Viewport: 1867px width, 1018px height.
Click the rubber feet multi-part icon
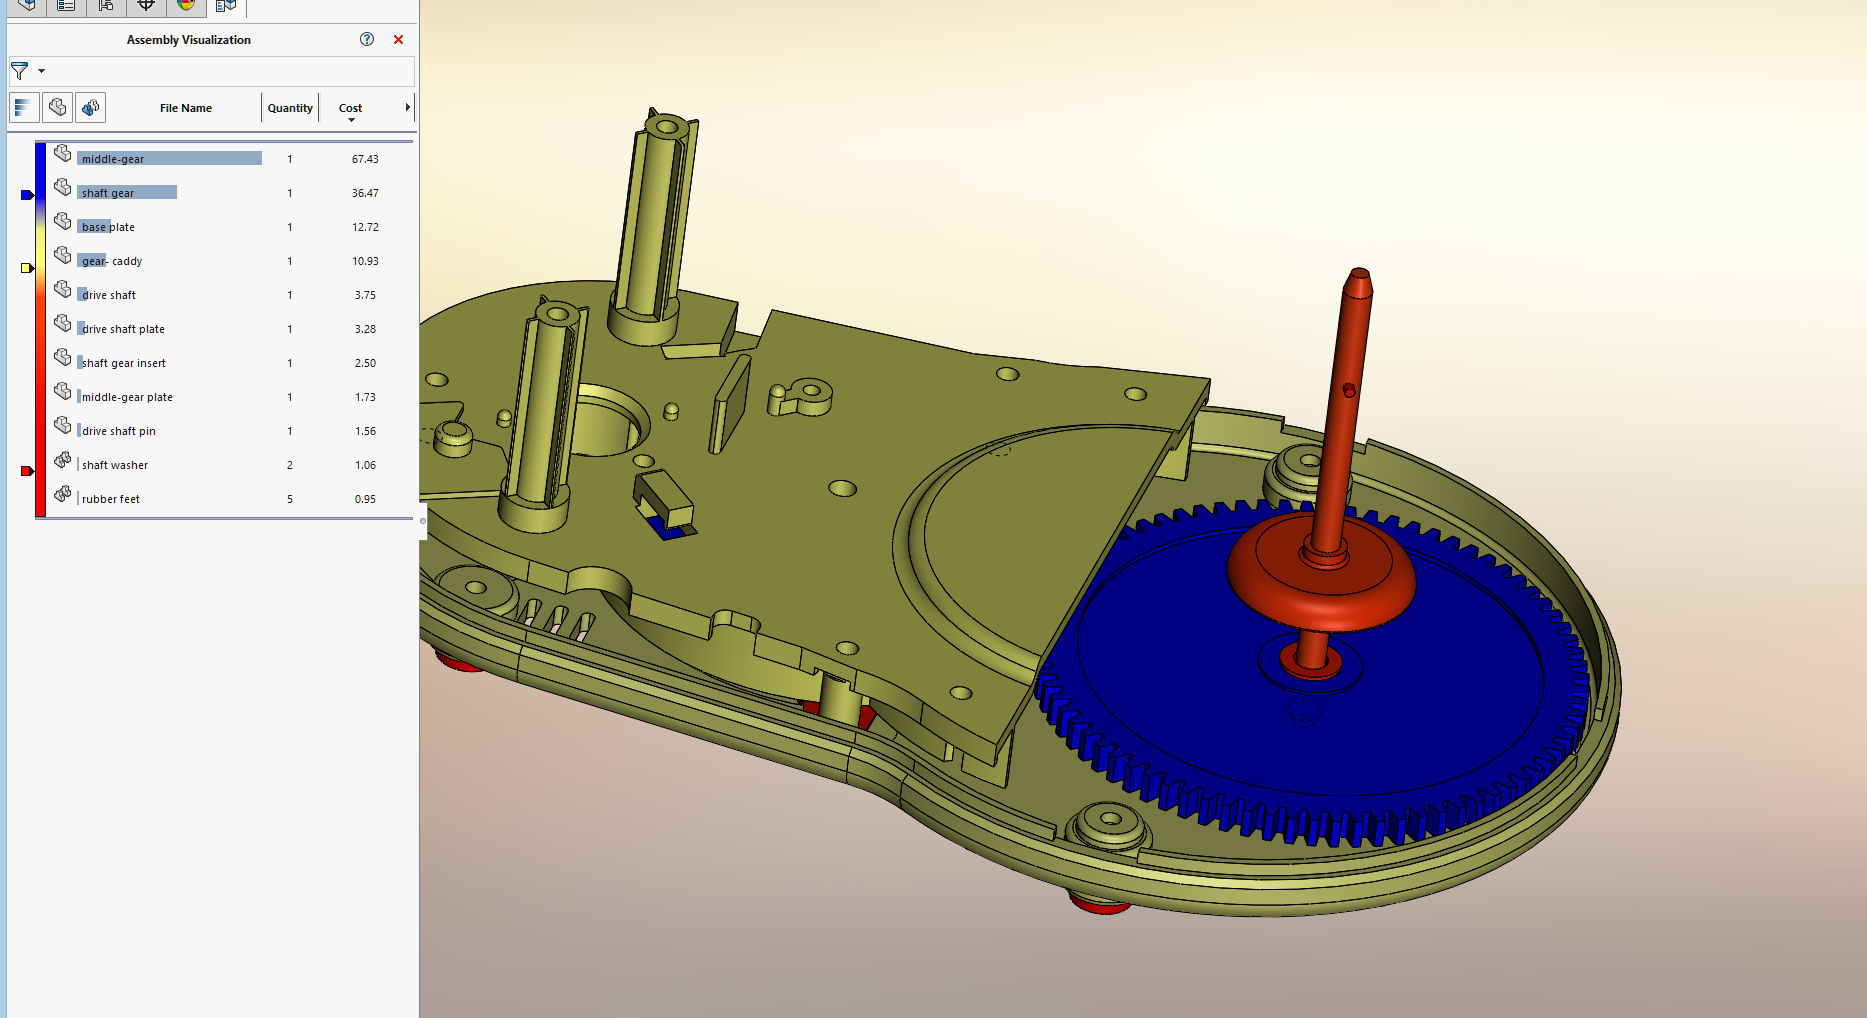62,493
